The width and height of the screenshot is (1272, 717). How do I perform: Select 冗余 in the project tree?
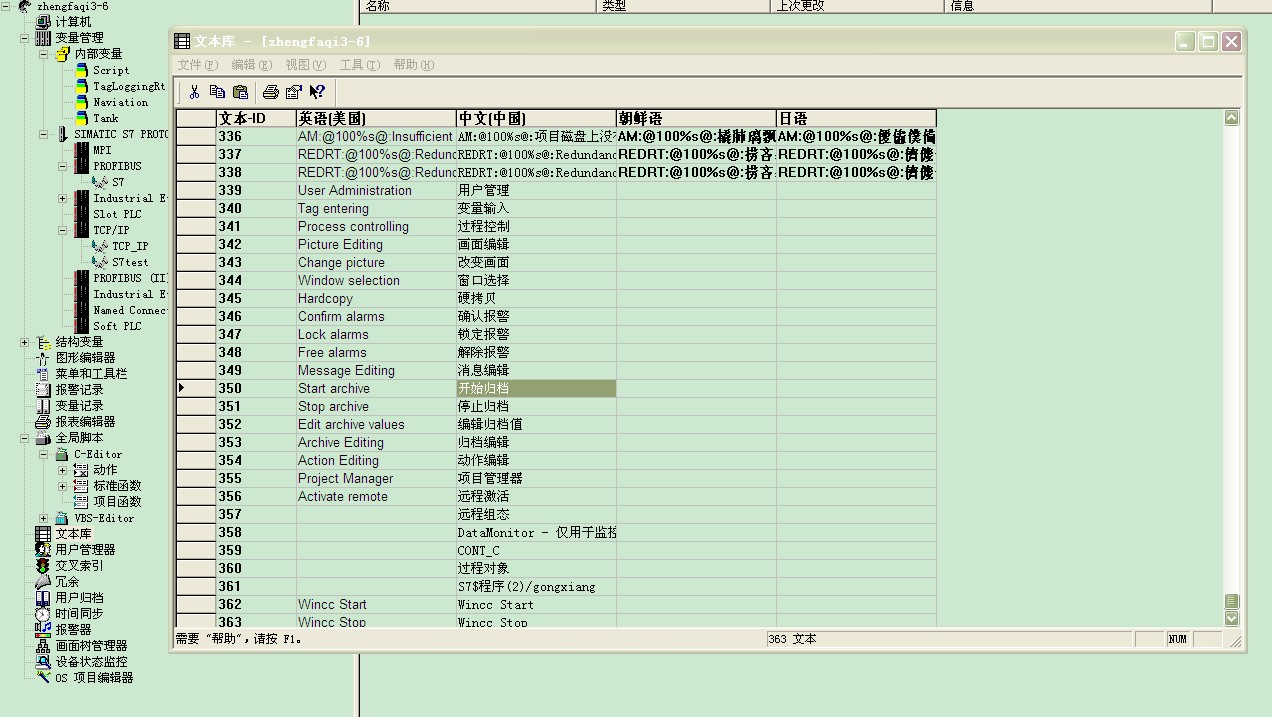67,581
